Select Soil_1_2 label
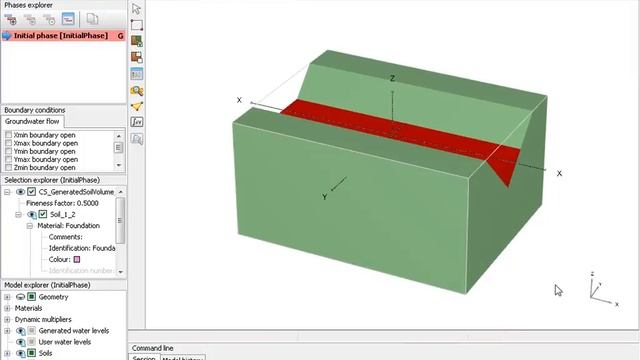The height and width of the screenshot is (360, 640). click(62, 214)
